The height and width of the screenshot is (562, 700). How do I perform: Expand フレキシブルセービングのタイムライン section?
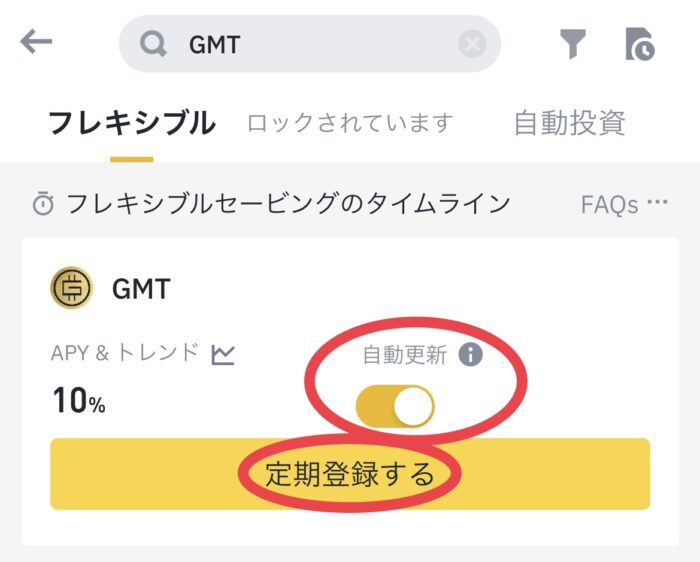pyautogui.click(x=288, y=204)
